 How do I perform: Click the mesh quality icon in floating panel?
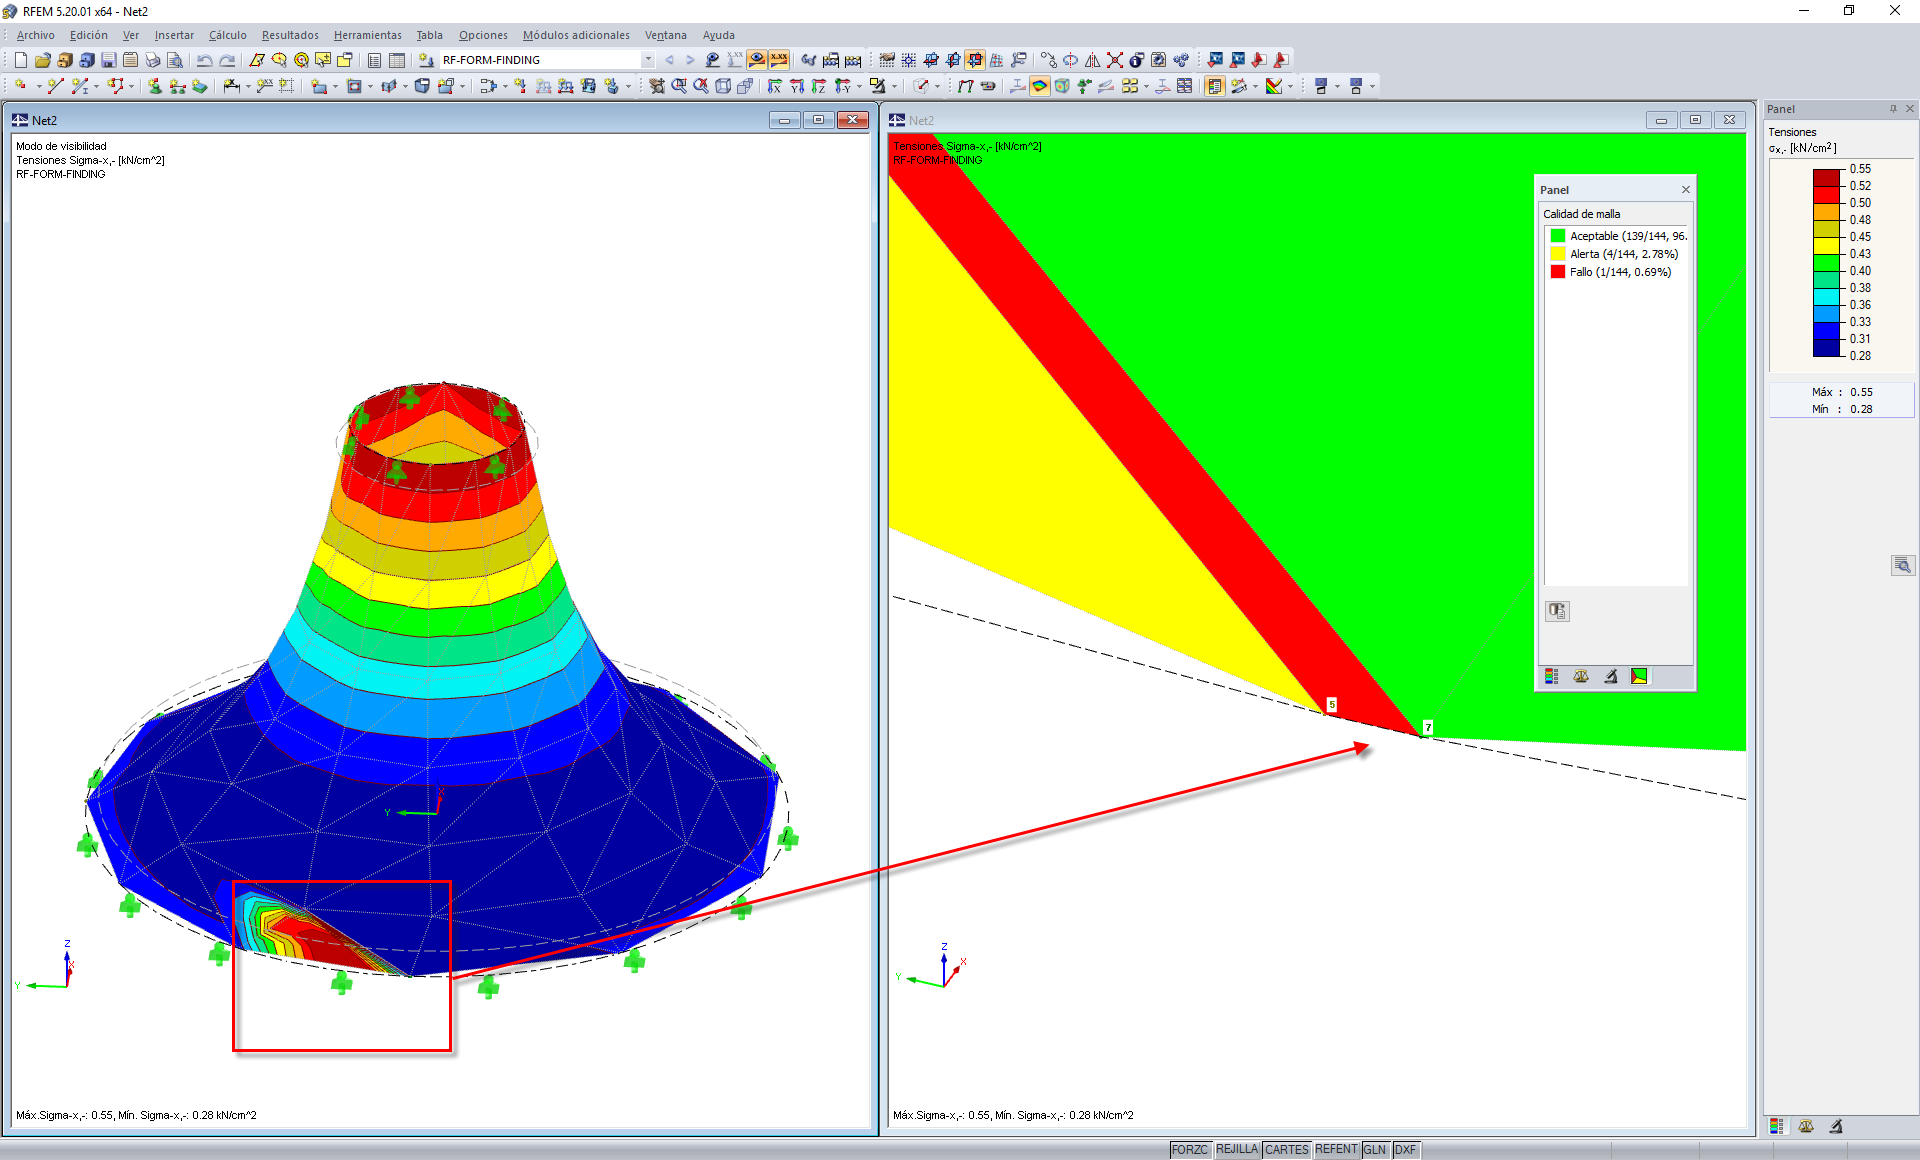click(x=1639, y=676)
